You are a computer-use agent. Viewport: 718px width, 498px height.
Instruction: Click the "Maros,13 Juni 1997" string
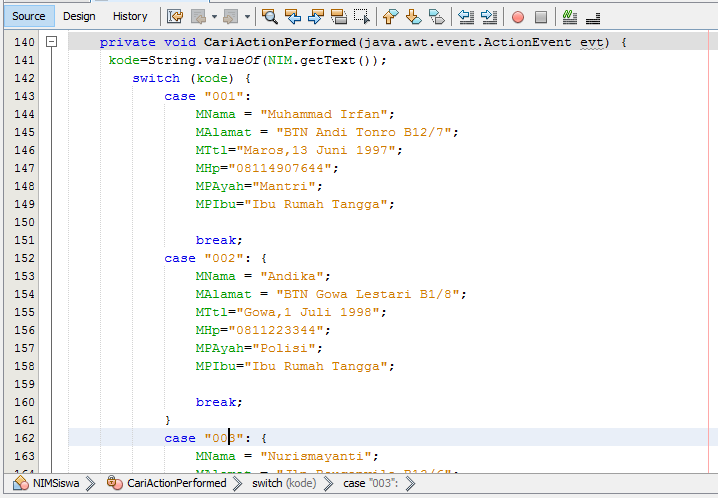tap(316, 150)
